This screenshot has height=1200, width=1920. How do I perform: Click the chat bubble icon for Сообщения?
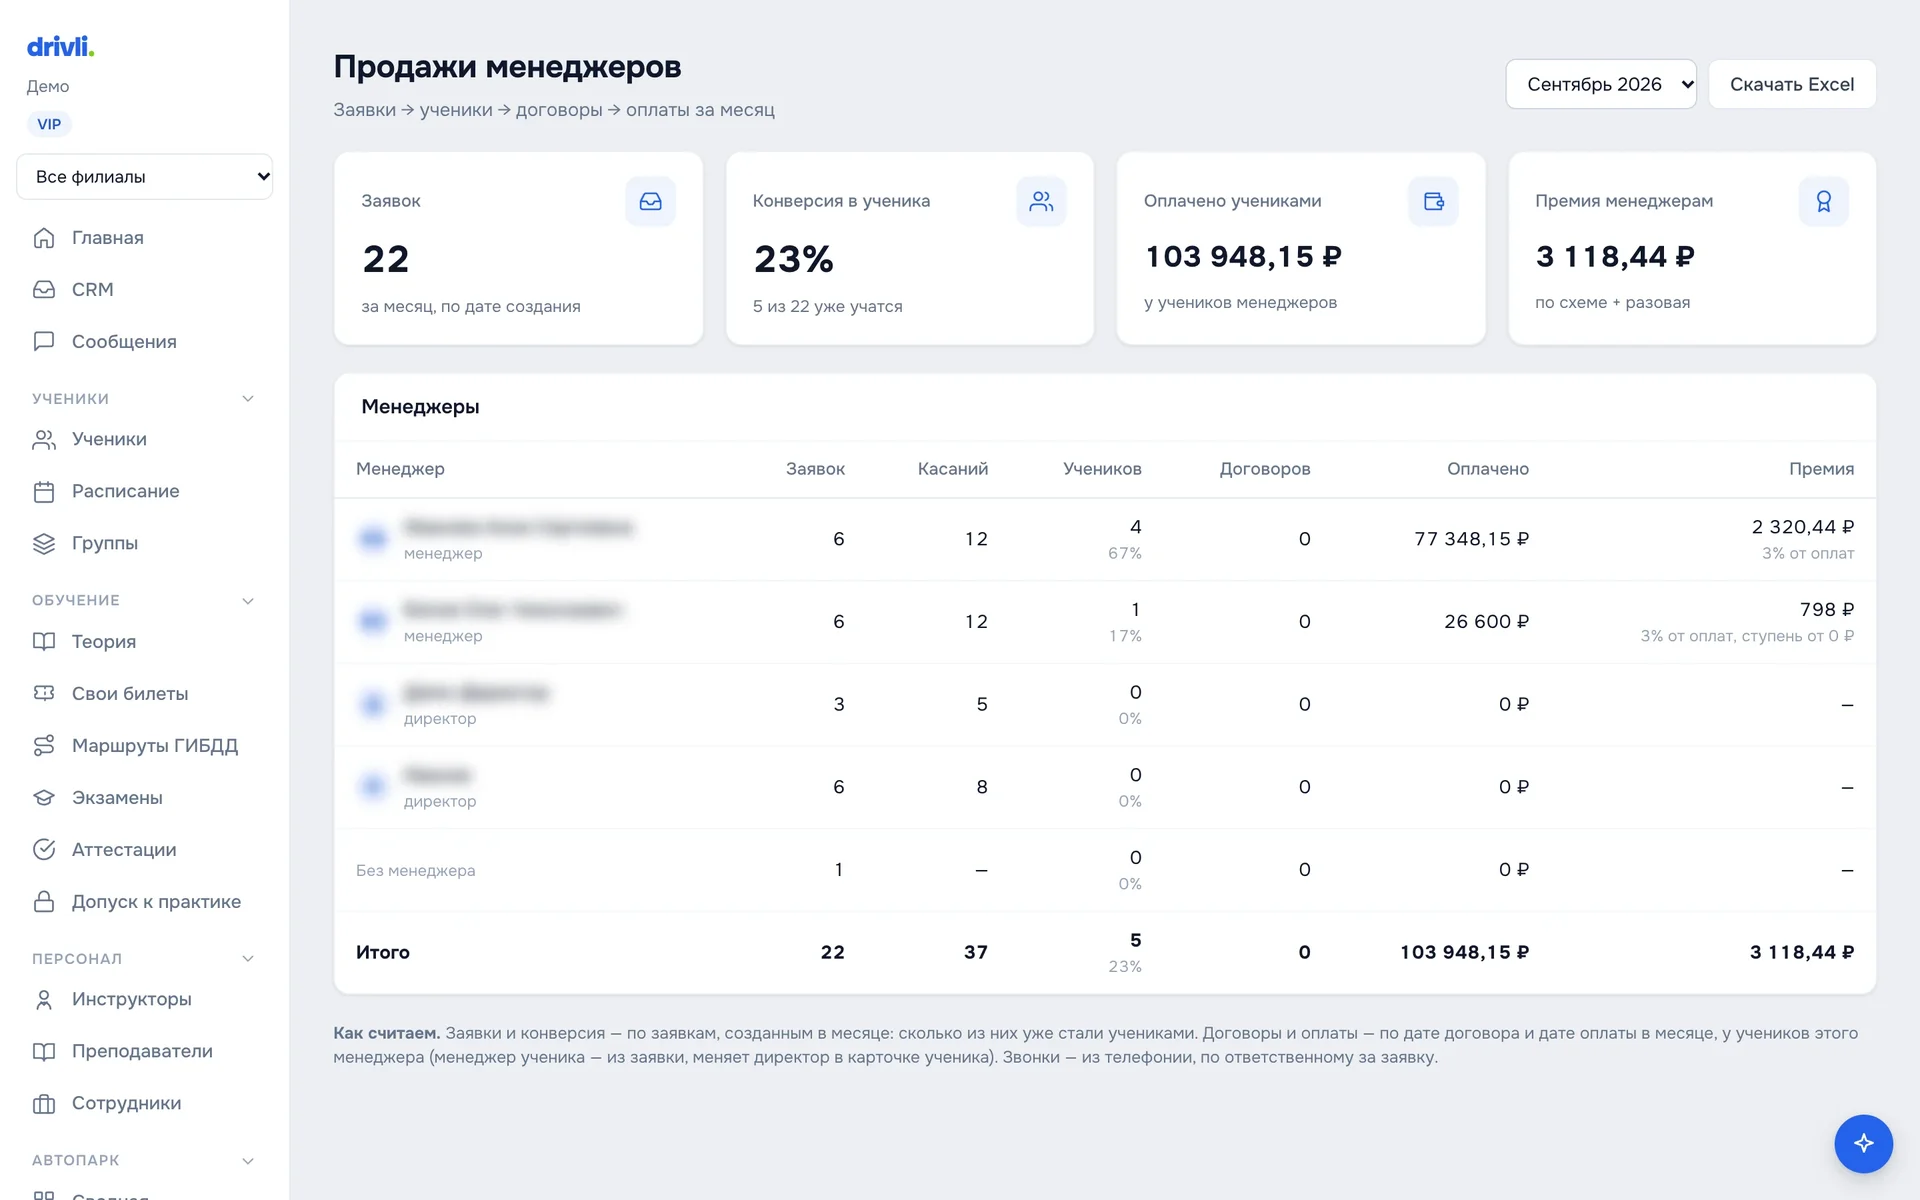44,342
